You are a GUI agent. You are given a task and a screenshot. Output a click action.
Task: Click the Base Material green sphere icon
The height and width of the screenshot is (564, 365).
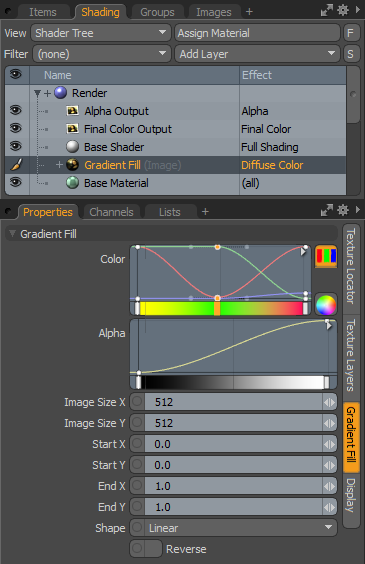click(x=72, y=183)
